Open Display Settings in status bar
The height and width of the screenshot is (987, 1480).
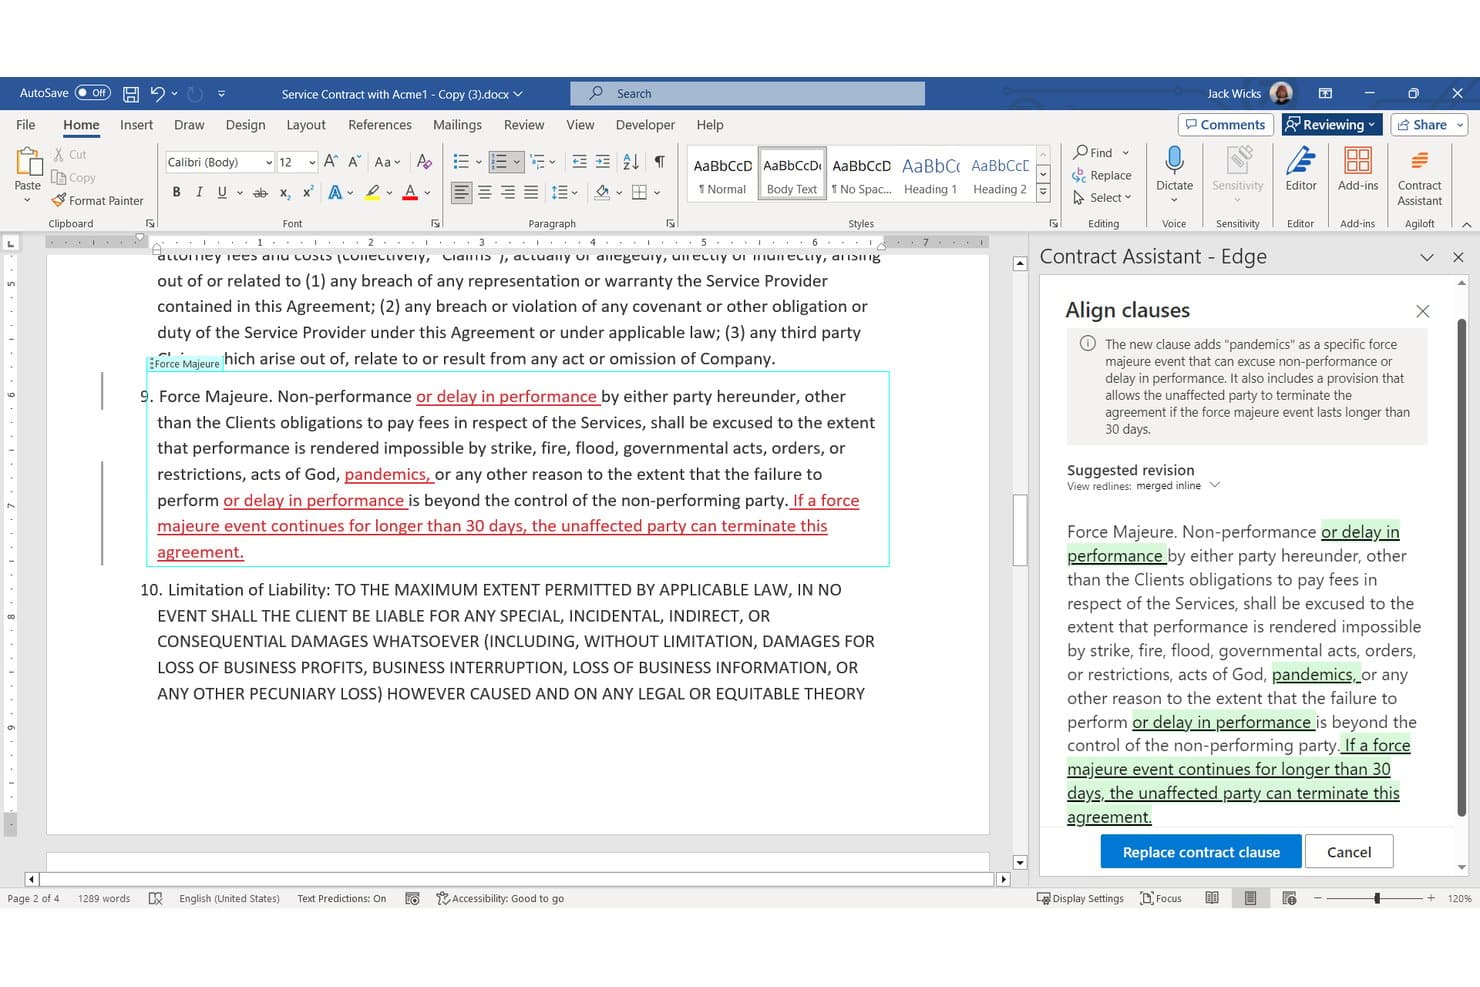tap(1080, 898)
